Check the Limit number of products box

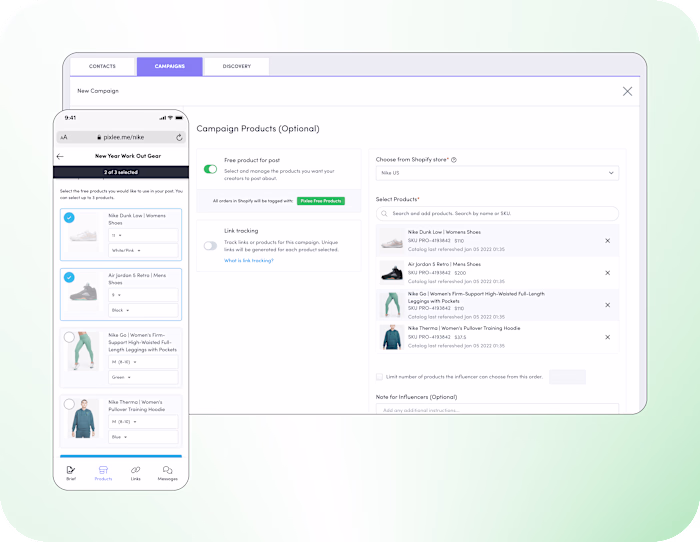[x=379, y=377]
